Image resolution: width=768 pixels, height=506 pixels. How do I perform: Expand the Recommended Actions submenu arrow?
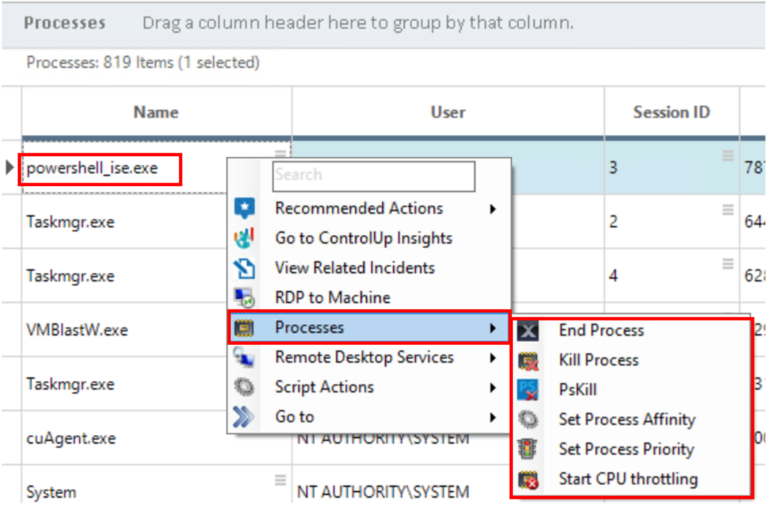493,209
